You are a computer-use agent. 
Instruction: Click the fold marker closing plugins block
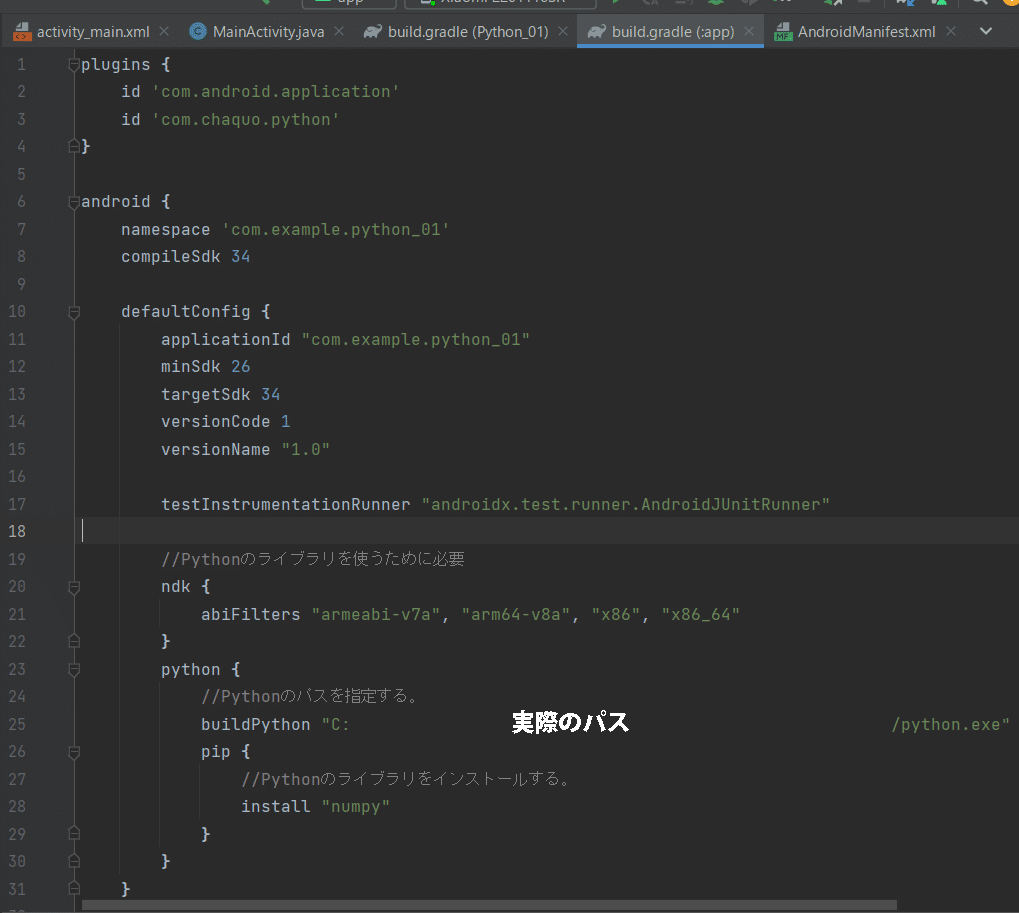pyautogui.click(x=74, y=147)
